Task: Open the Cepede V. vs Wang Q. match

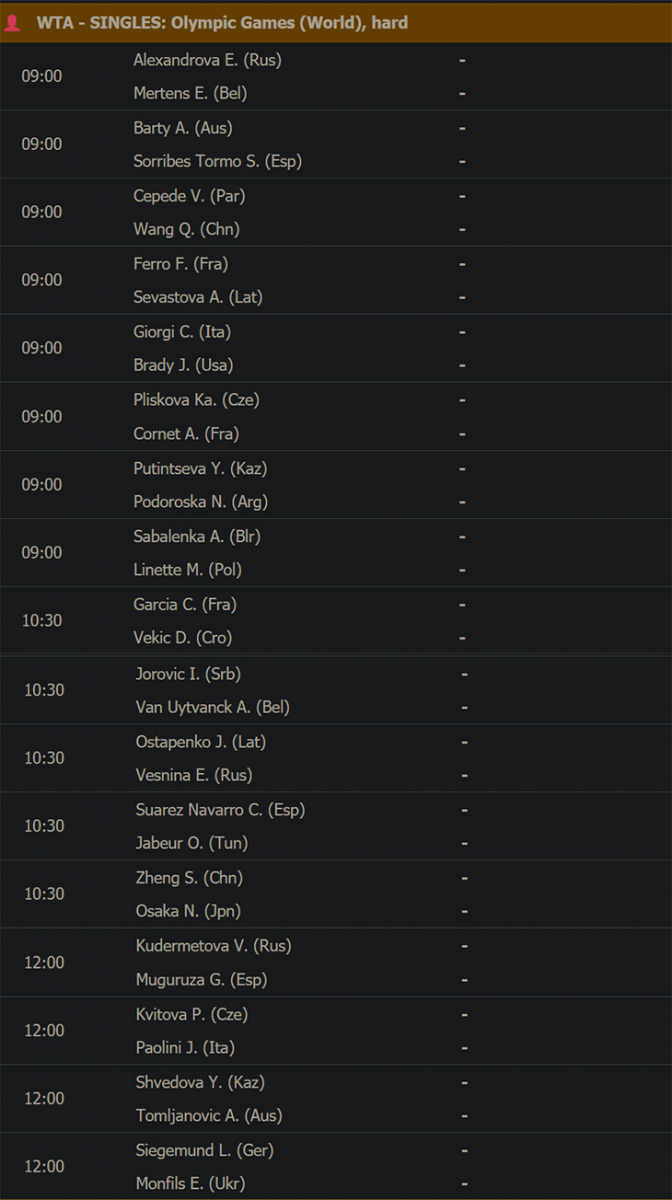Action: click(336, 212)
